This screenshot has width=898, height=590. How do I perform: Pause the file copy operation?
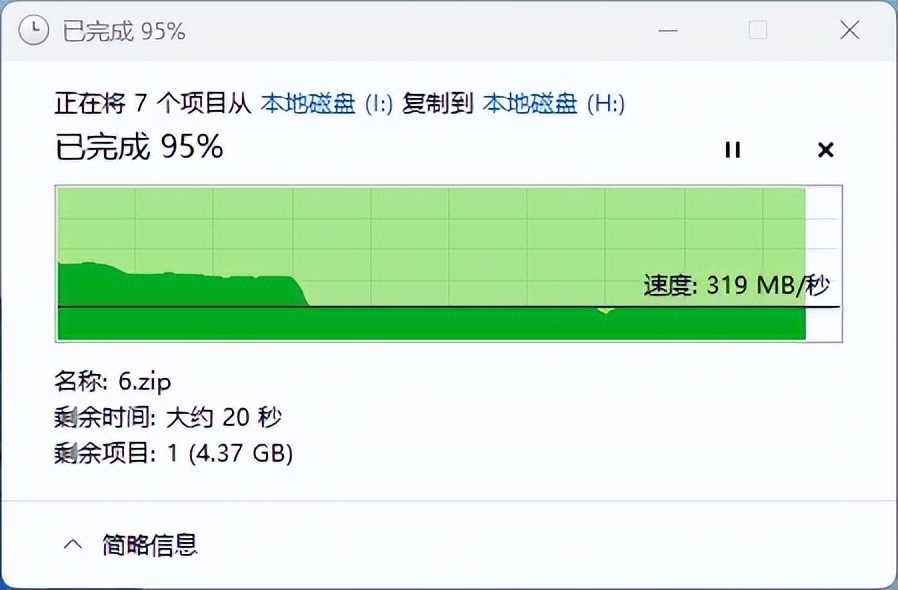point(732,150)
